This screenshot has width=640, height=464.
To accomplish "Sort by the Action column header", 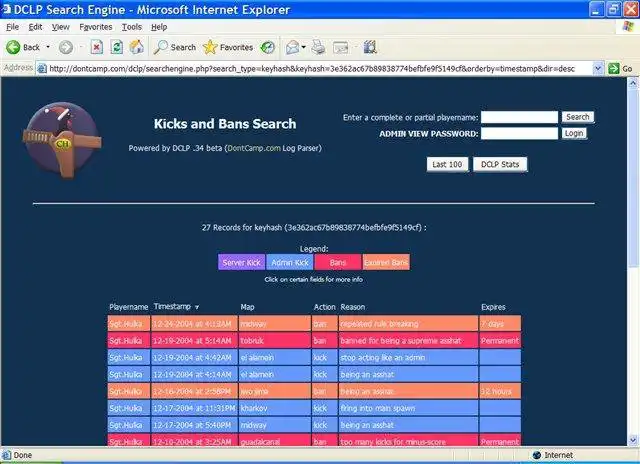I will [324, 307].
